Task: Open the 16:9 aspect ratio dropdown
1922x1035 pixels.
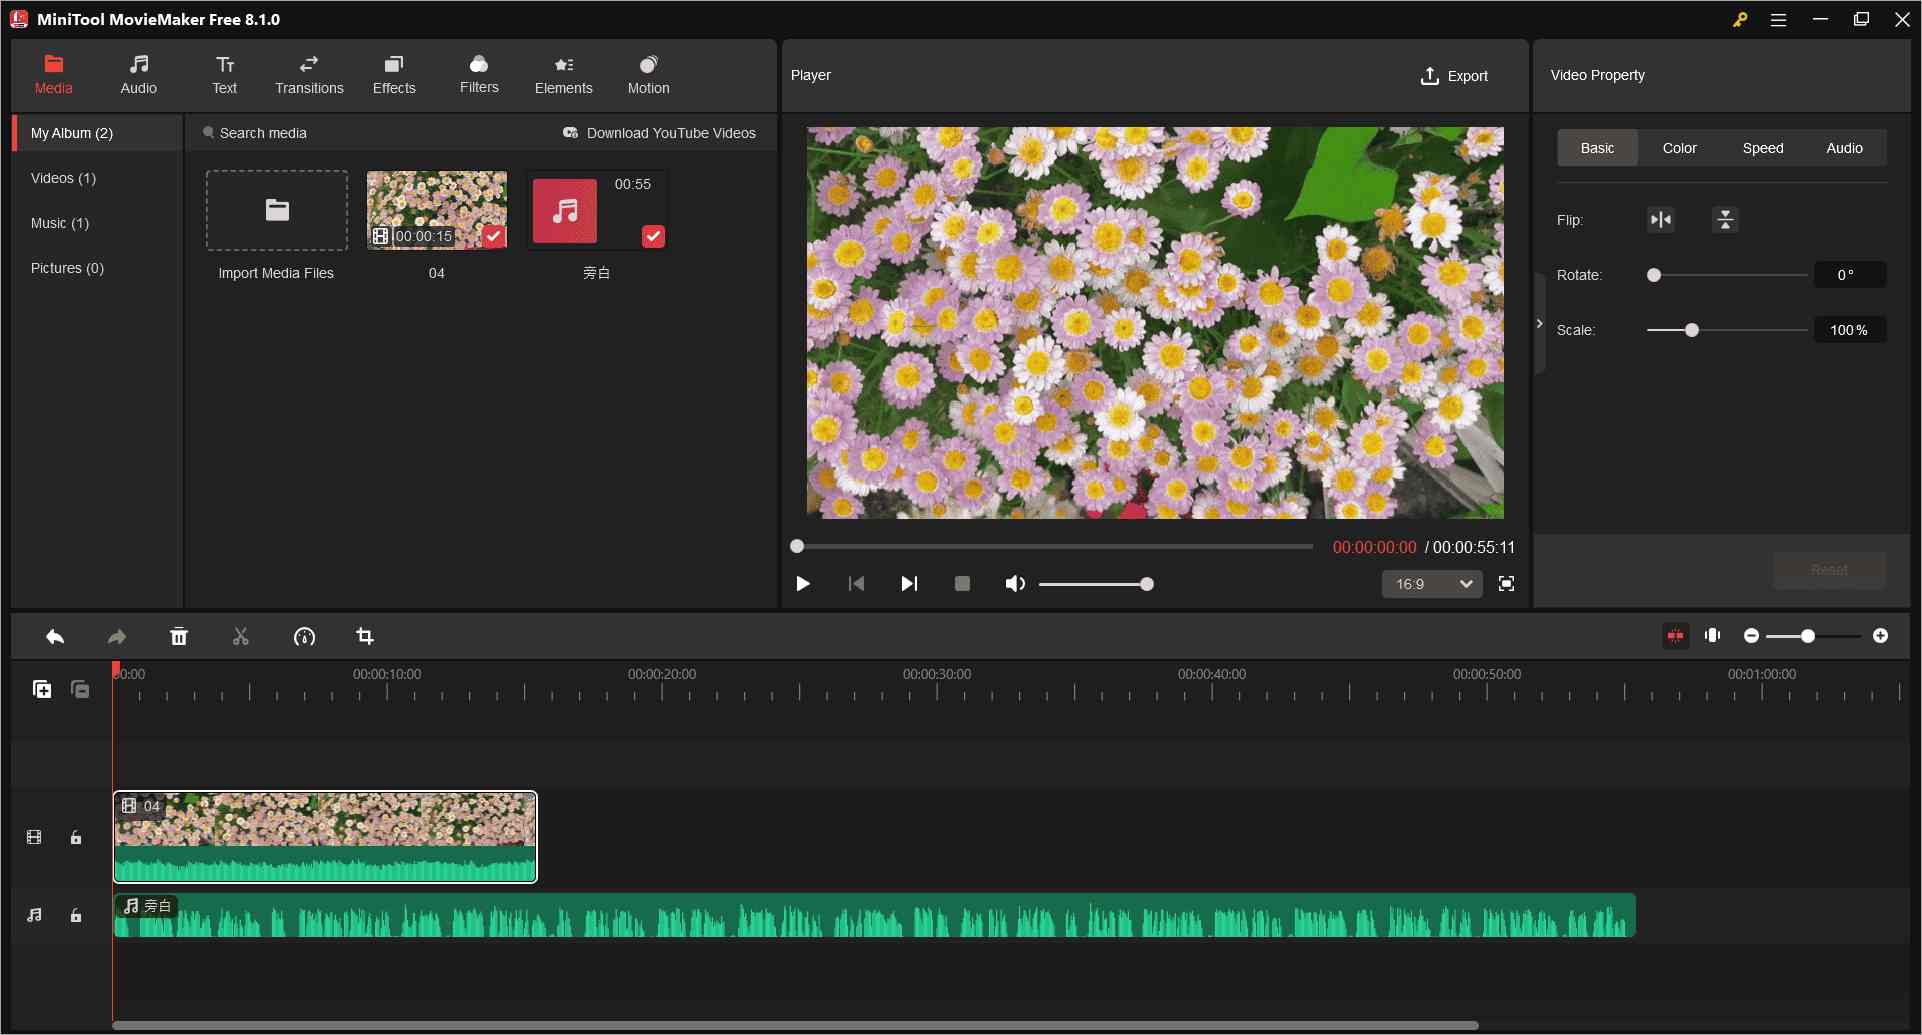Action: tap(1432, 584)
